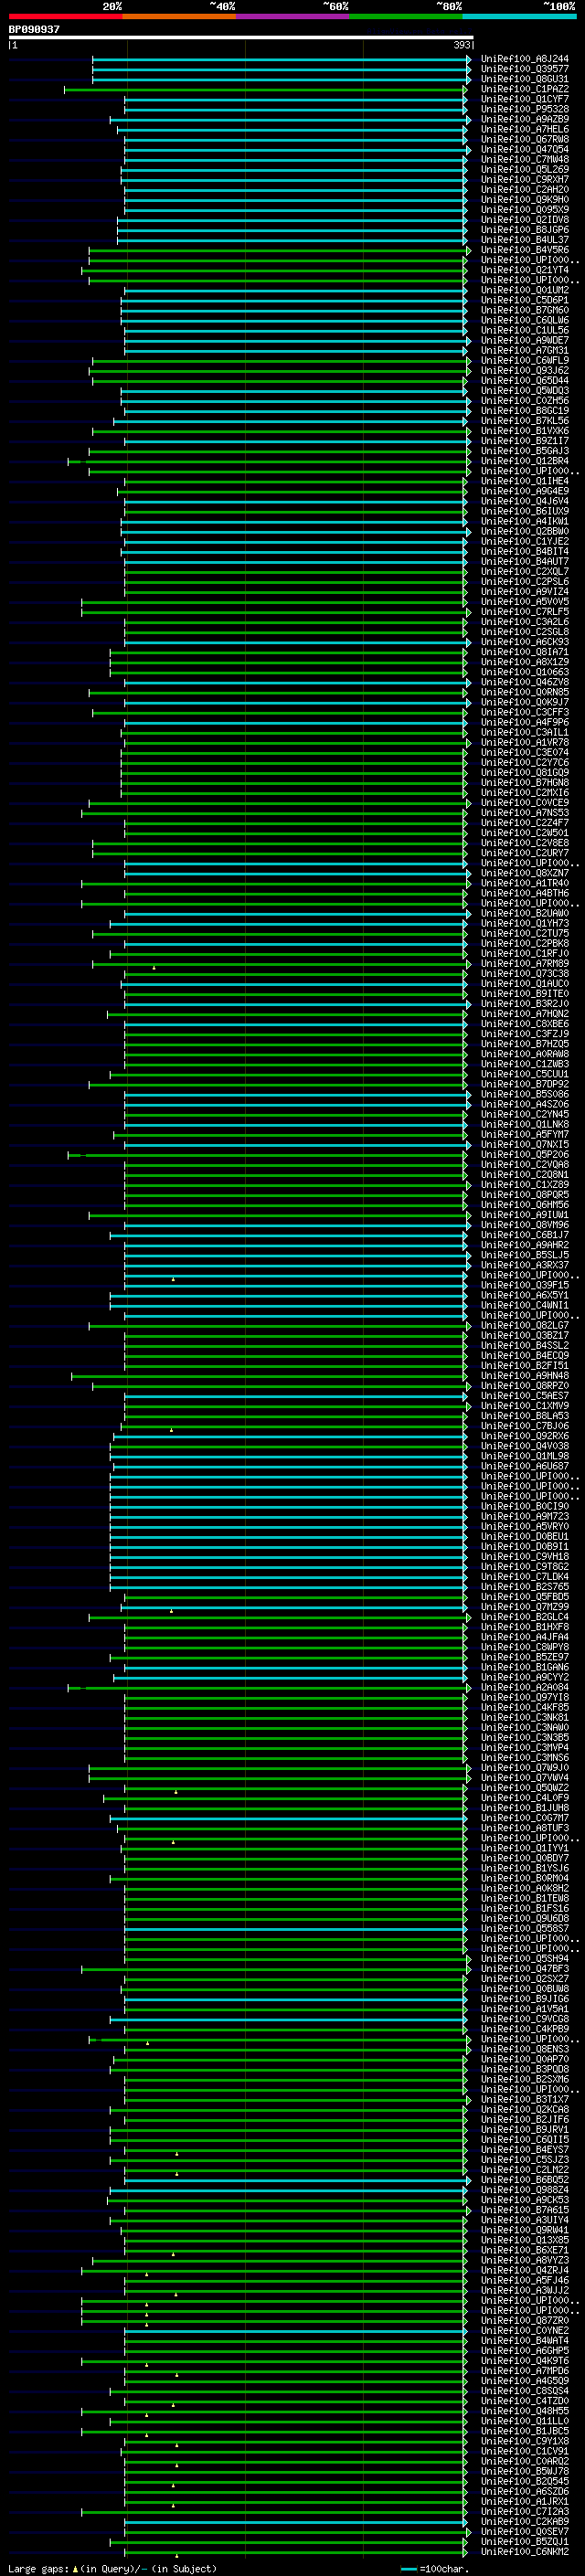Click the UniRef100_C5D6P1 label
Viewport: 585px width, 2576px height.
coord(525,300)
